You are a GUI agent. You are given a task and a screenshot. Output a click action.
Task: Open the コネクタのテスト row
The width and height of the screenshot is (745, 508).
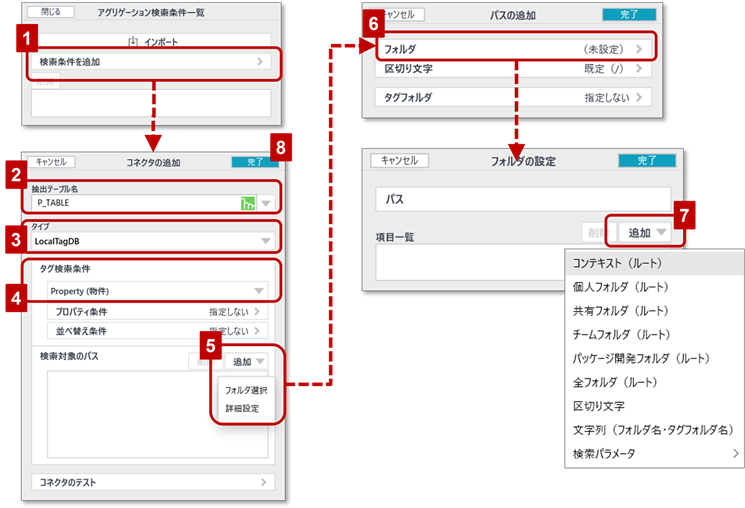[153, 482]
